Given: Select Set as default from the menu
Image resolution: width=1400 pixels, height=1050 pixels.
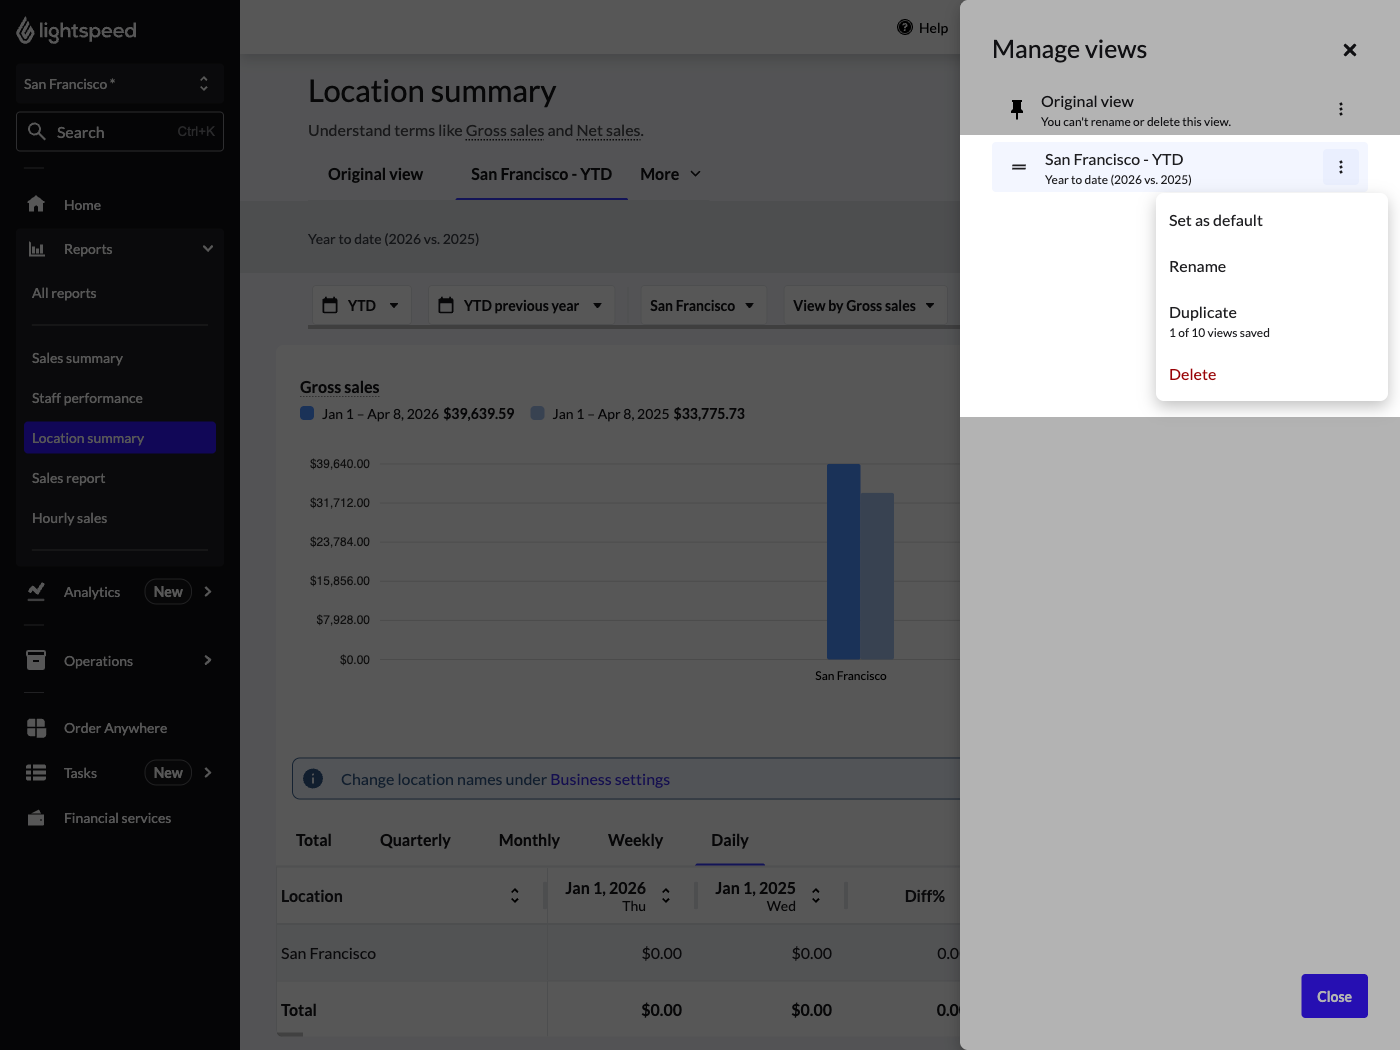Looking at the screenshot, I should click(x=1215, y=220).
